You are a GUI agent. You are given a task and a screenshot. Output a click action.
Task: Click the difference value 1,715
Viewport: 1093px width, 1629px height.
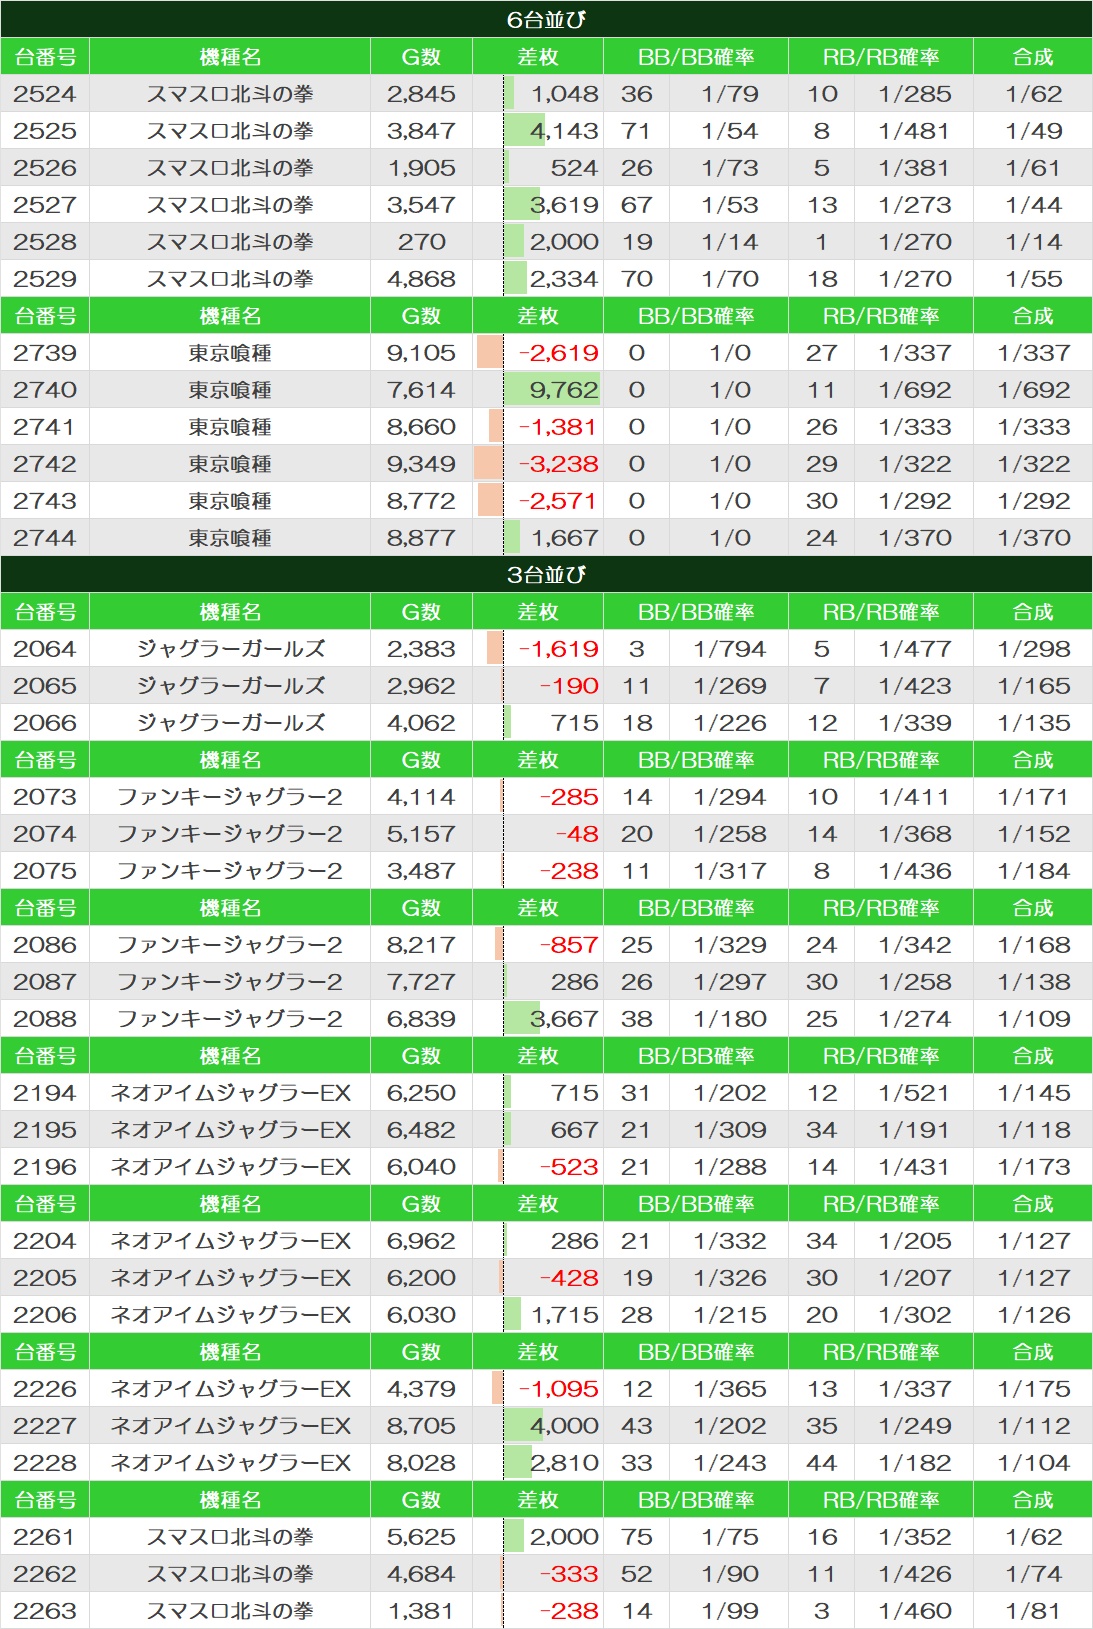[x=564, y=1315]
